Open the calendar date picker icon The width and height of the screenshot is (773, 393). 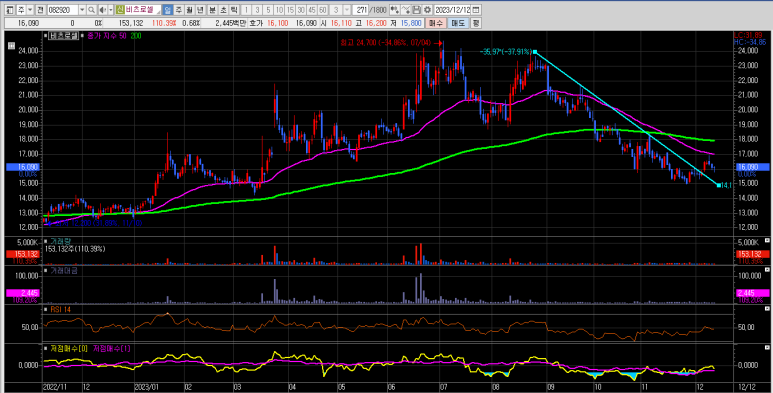coord(476,10)
